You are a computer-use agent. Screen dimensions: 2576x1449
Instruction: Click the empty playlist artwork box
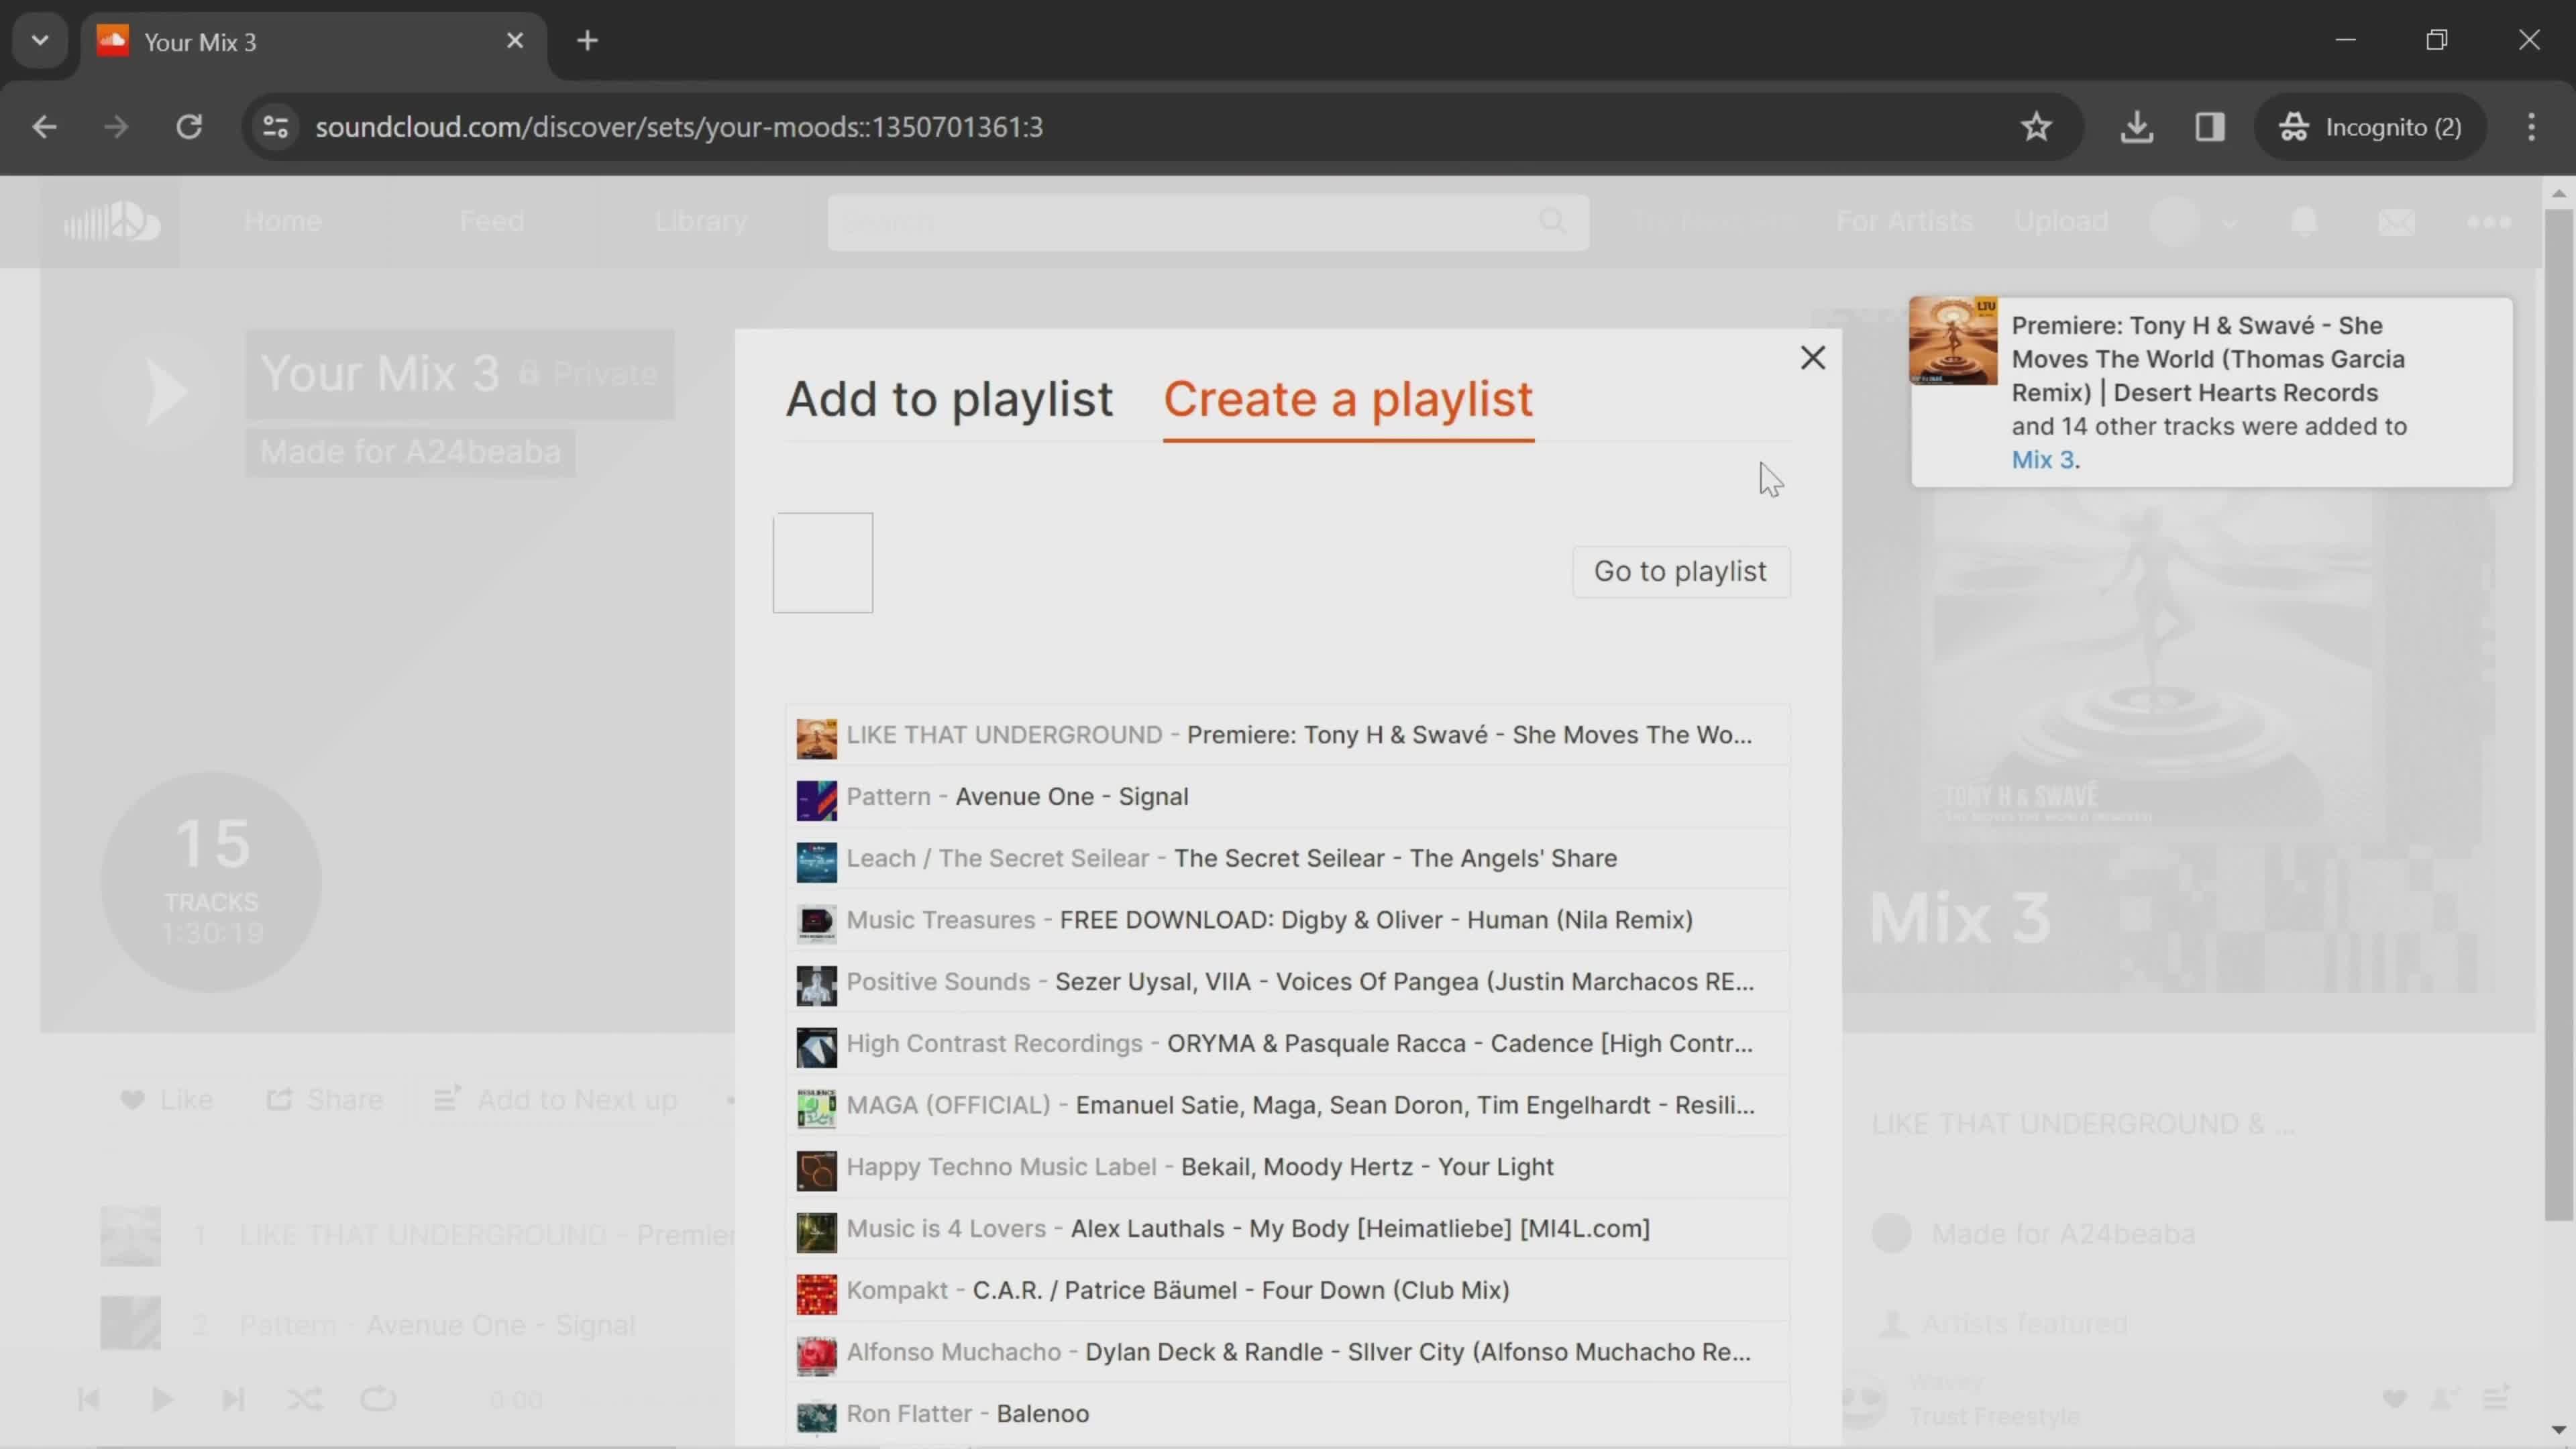coord(822,562)
